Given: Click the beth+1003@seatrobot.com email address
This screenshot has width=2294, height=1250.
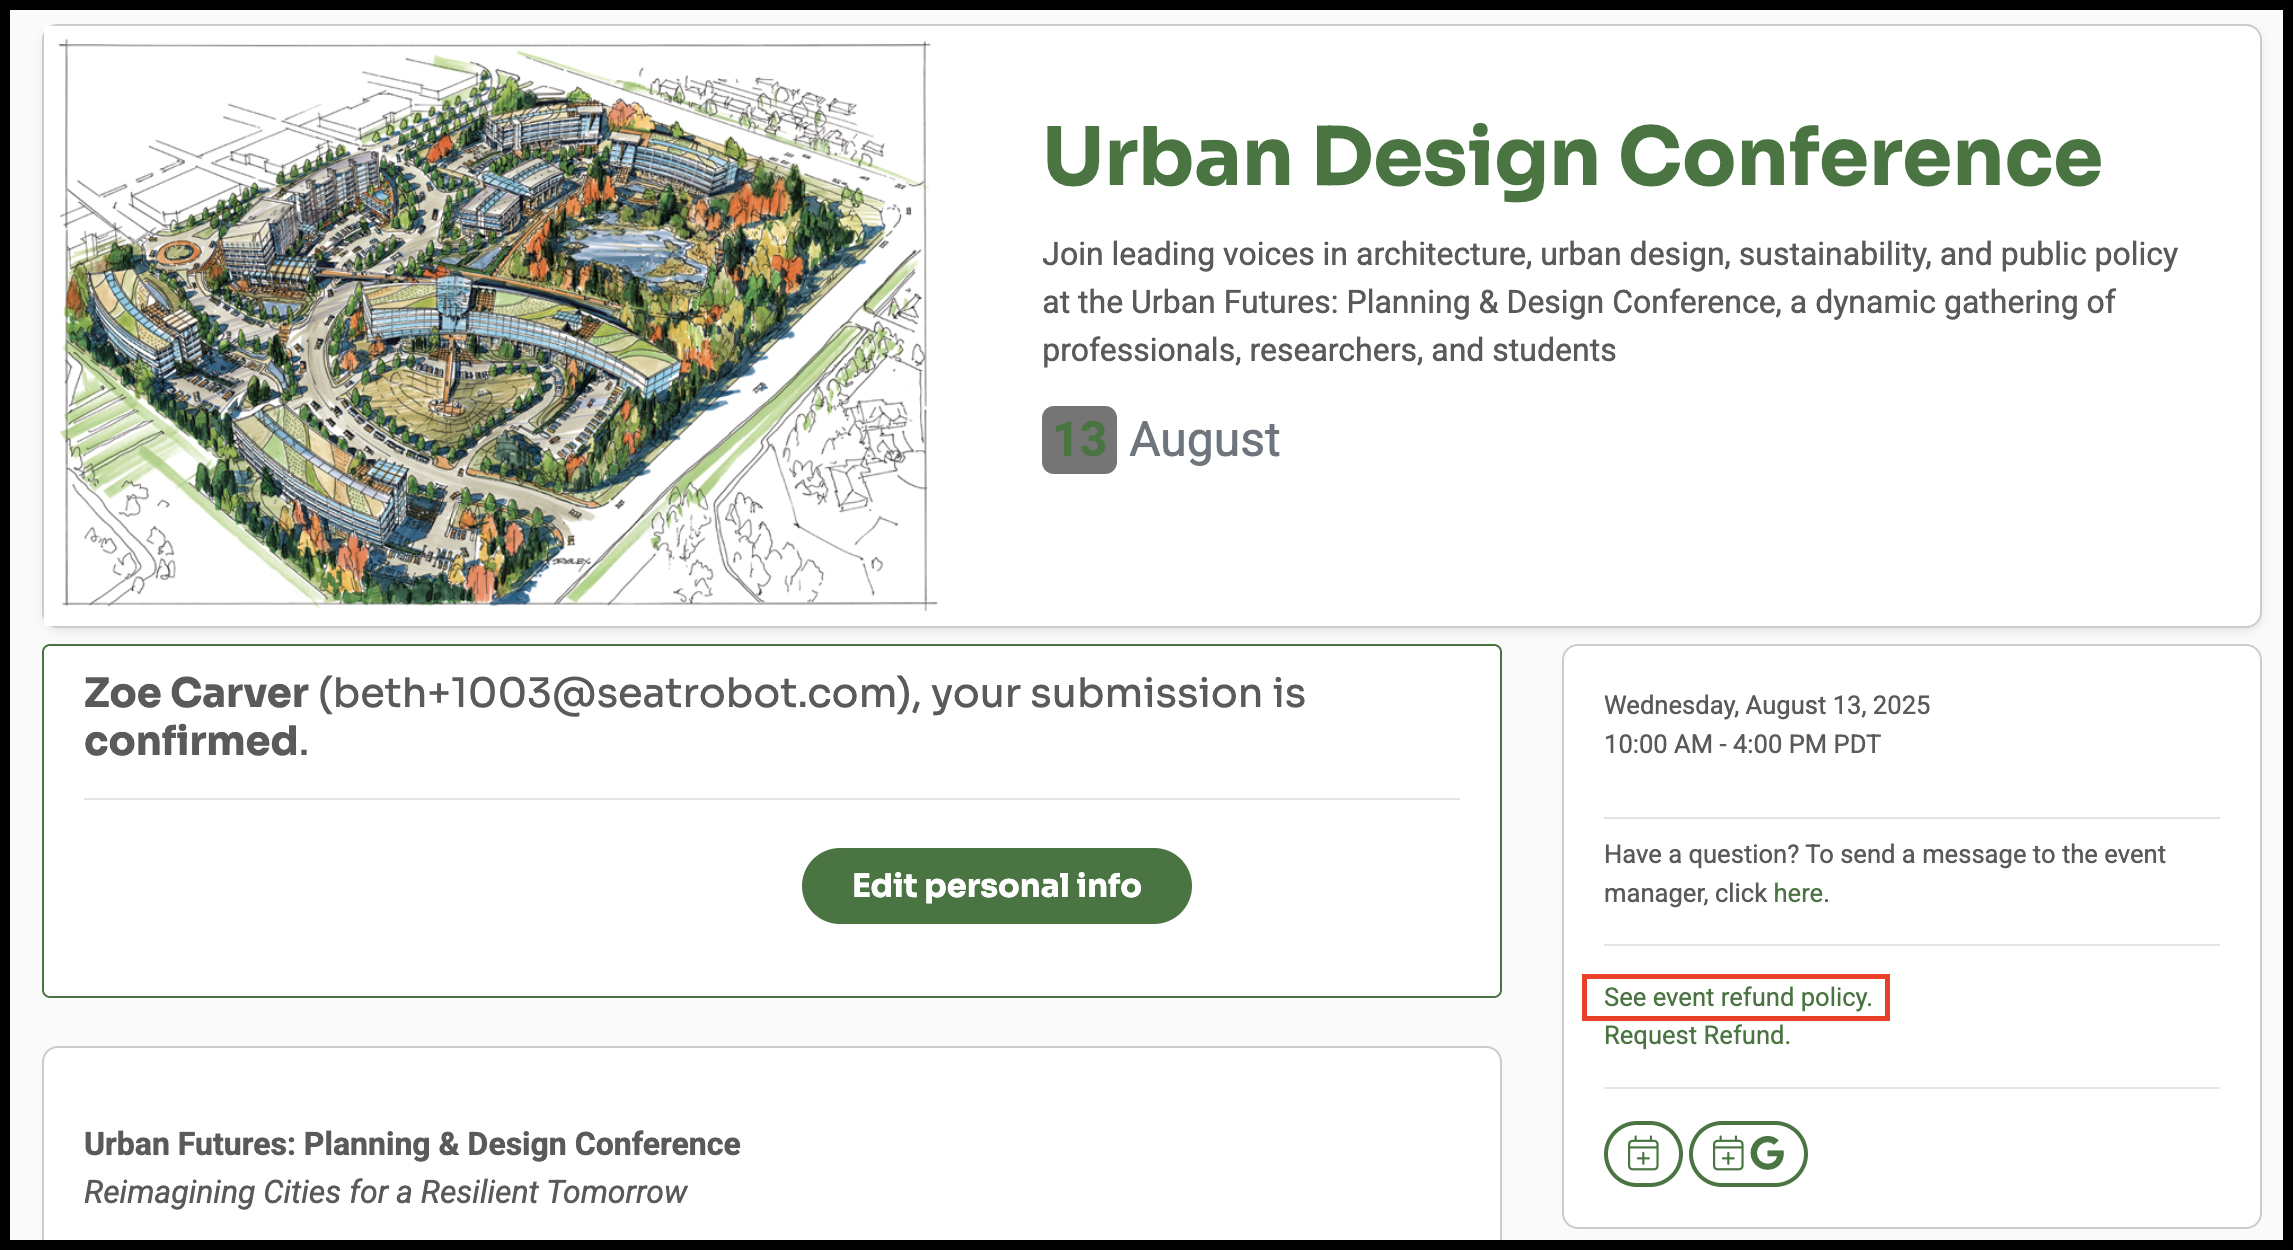Looking at the screenshot, I should coord(614,693).
